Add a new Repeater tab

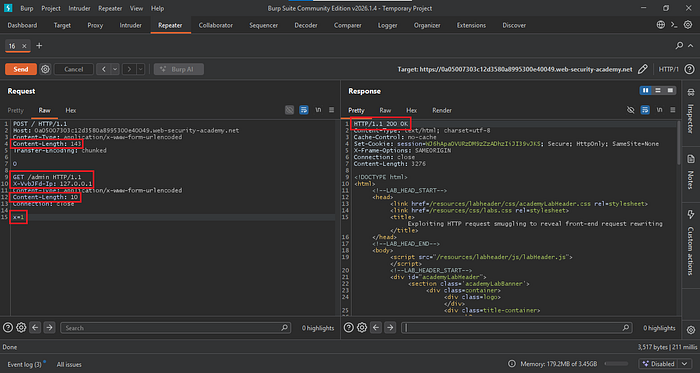pyautogui.click(x=39, y=46)
